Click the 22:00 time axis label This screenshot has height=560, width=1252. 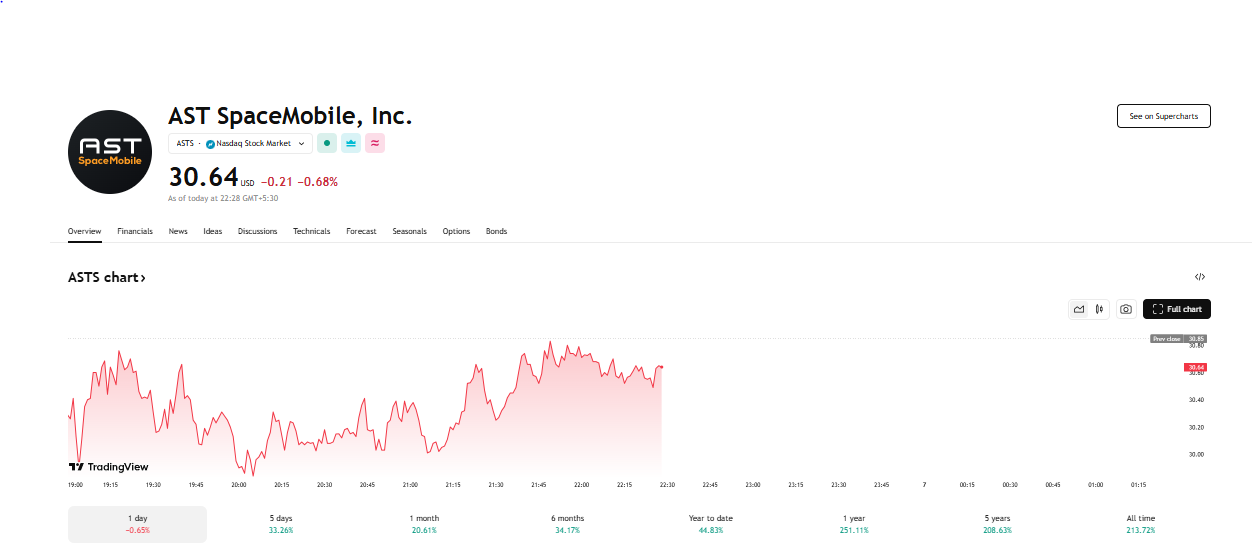[581, 485]
